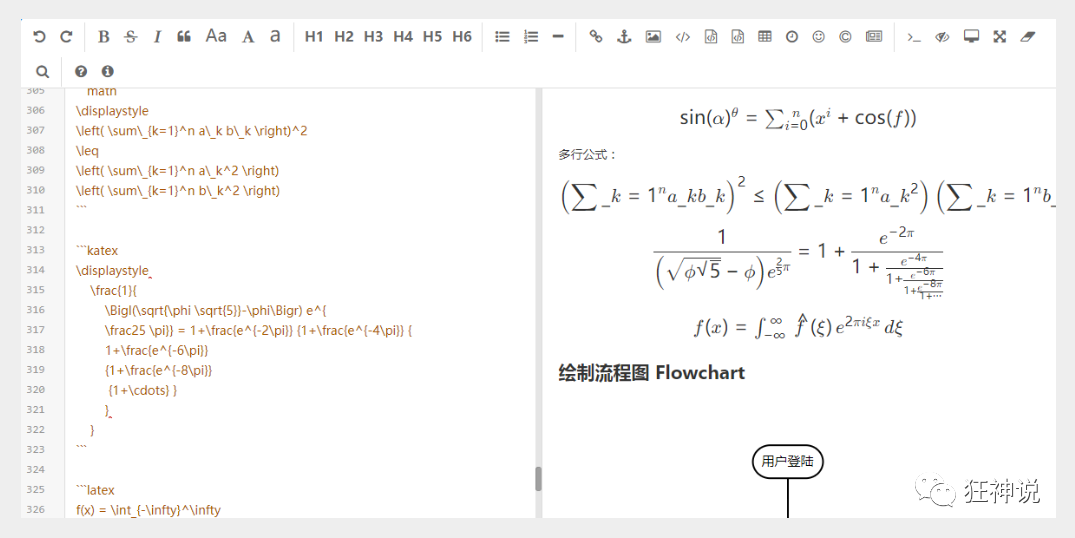Screen dimensions: 1075x538
Task: Click "{1+\cdots} }" on line 320
Action: pos(143,391)
